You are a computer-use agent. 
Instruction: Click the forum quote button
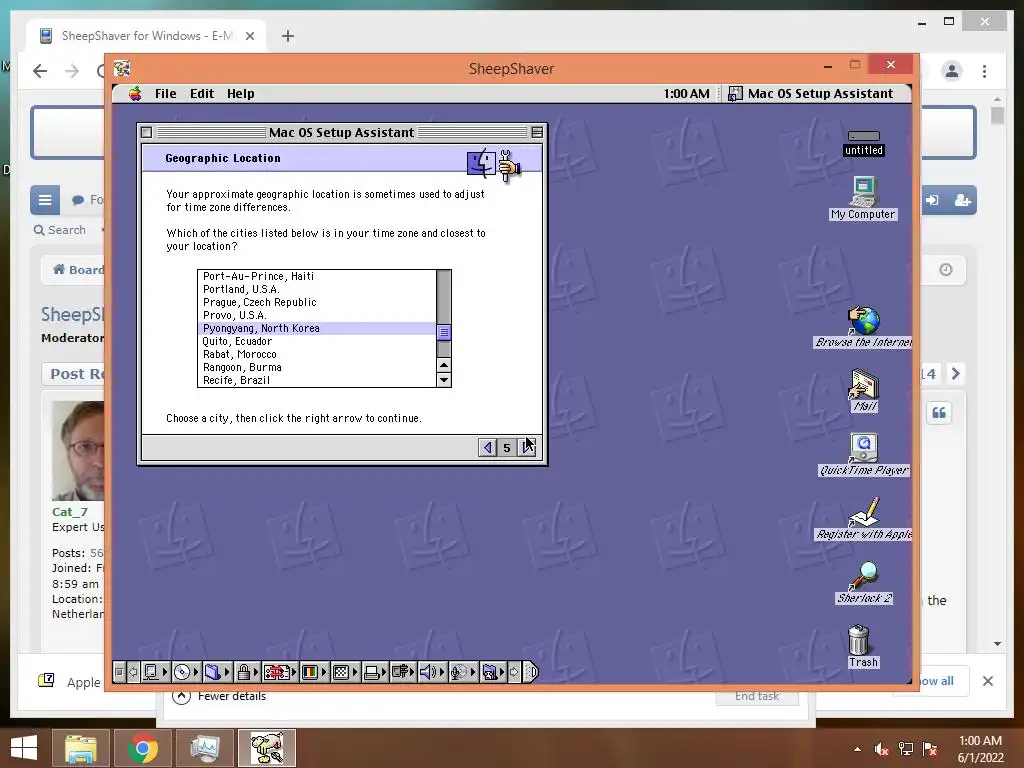[x=939, y=413]
